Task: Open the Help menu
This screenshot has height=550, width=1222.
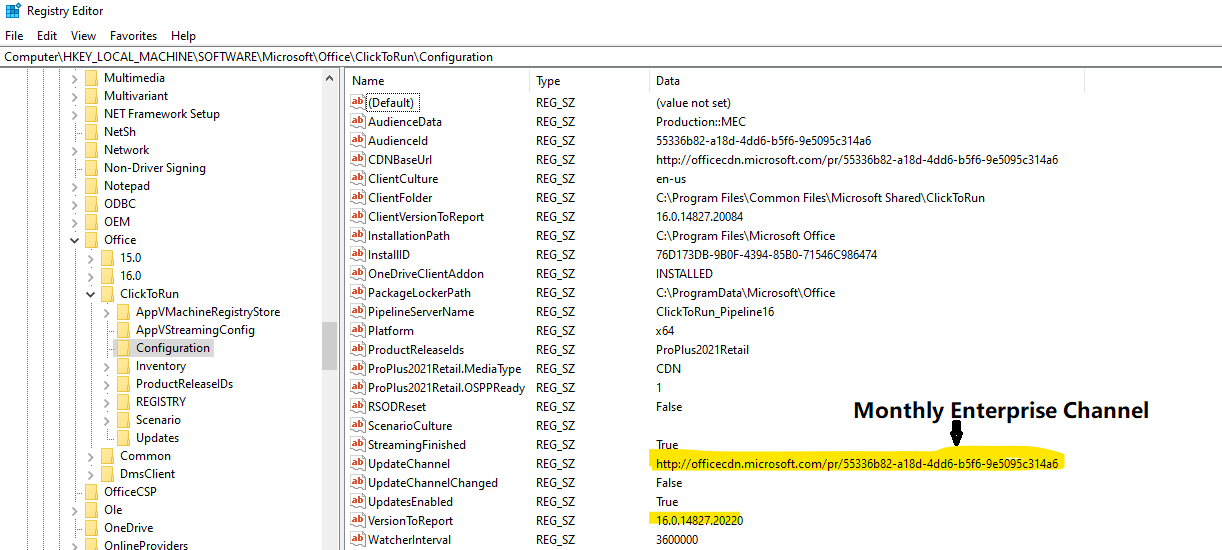Action: [183, 35]
